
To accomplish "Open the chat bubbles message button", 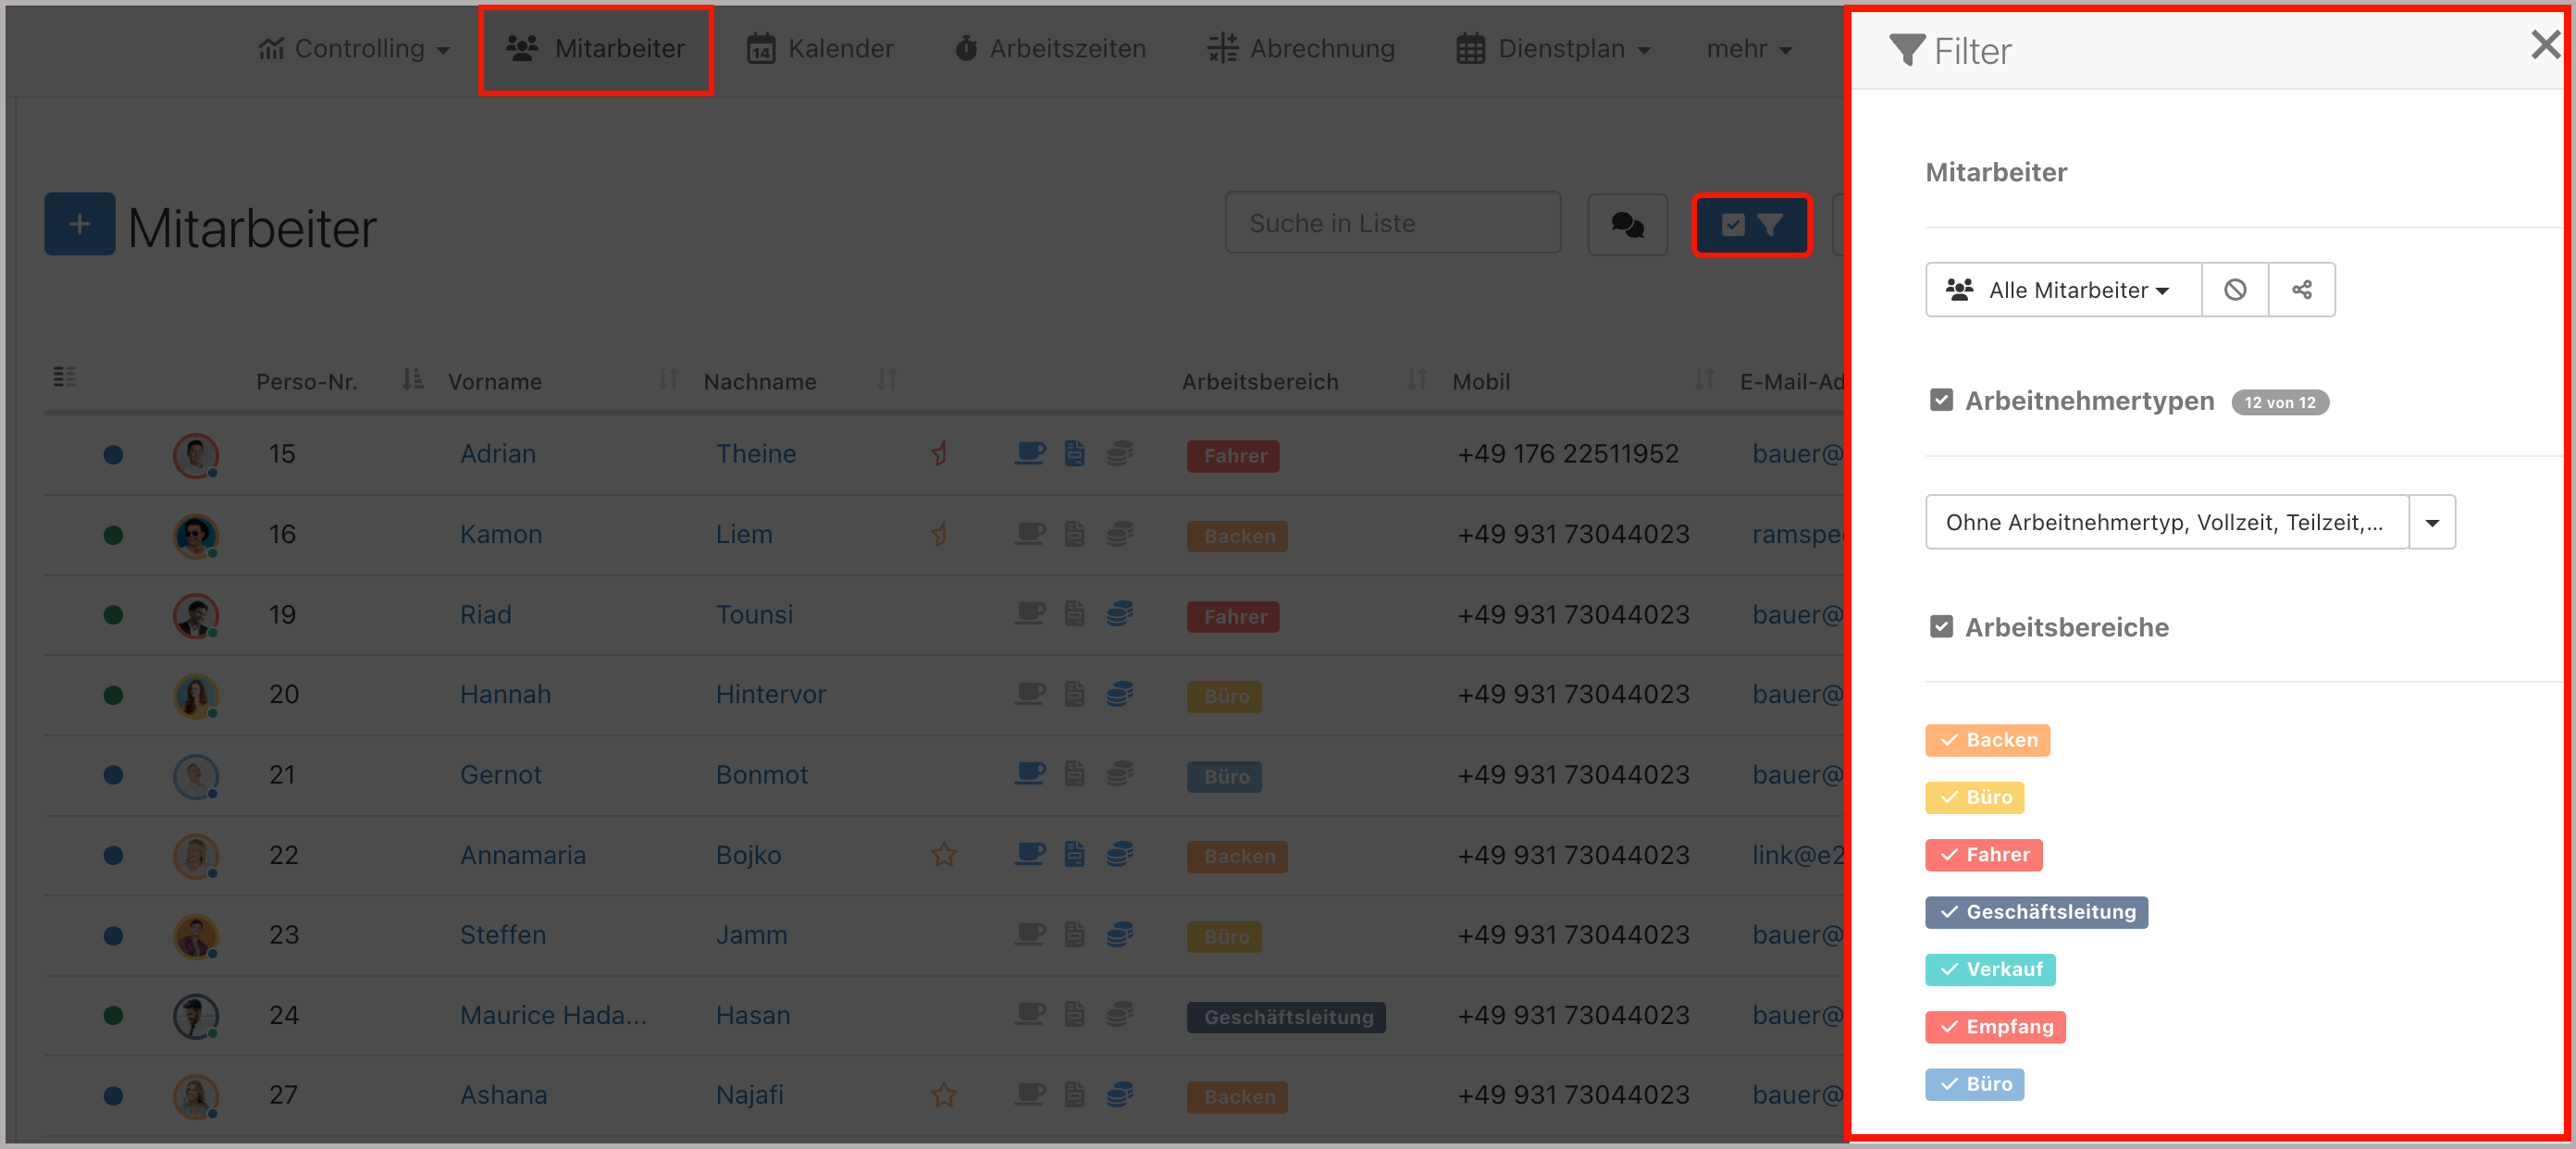I will pyautogui.click(x=1626, y=225).
